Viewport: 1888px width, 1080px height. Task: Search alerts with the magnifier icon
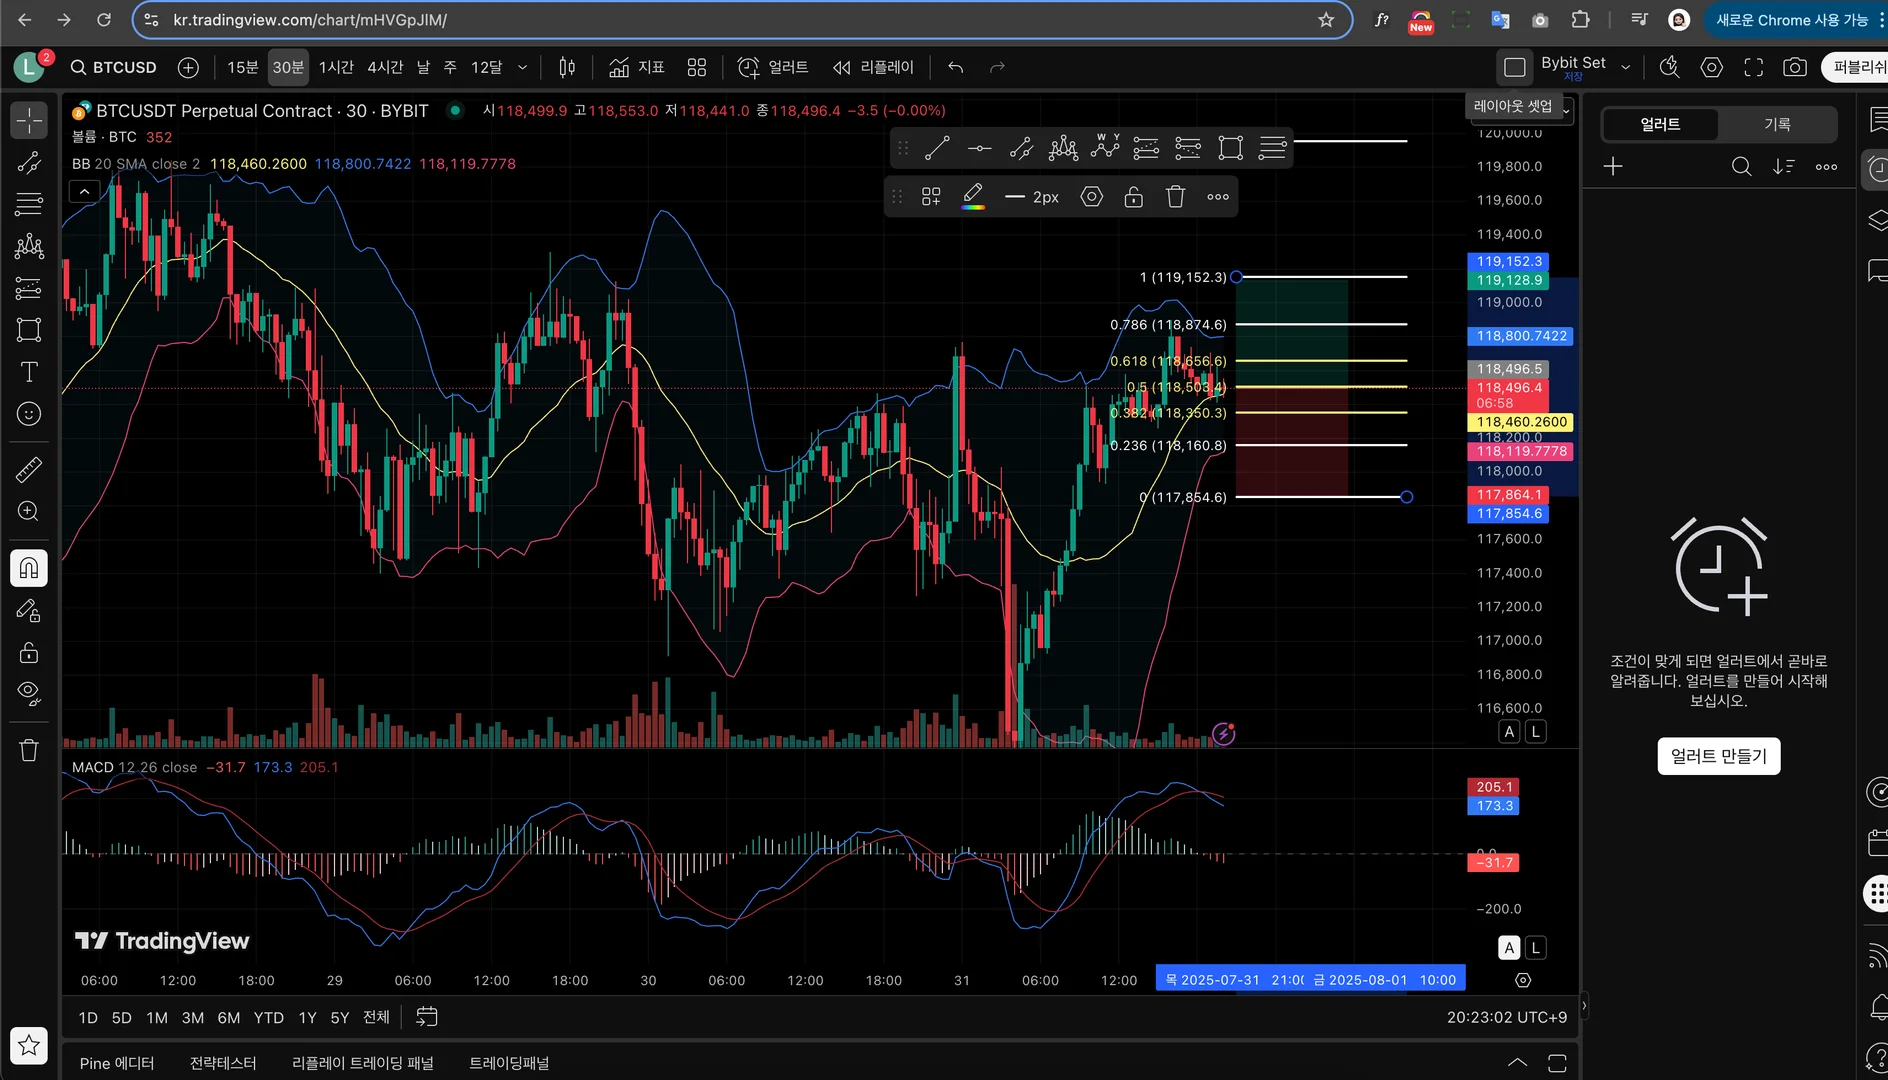[1741, 167]
